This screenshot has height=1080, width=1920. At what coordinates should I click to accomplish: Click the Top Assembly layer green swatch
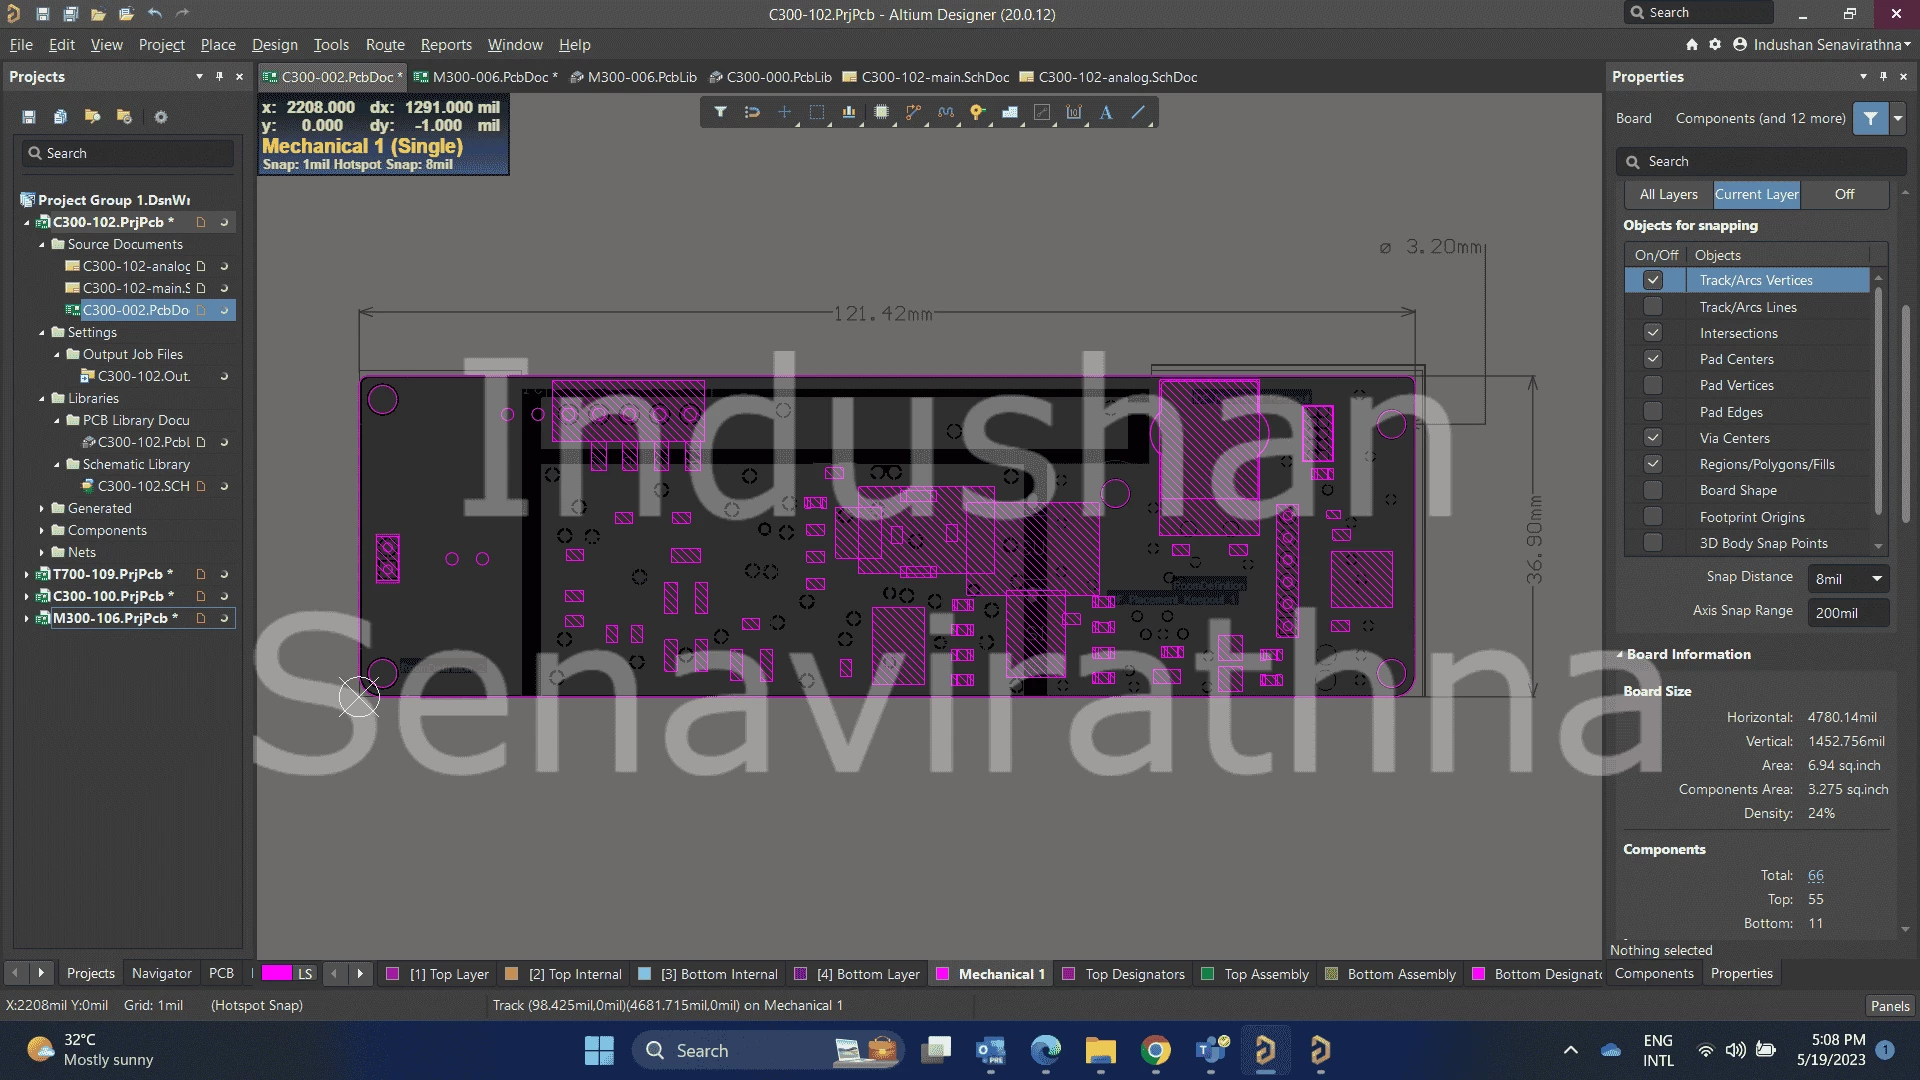[x=1208, y=974]
